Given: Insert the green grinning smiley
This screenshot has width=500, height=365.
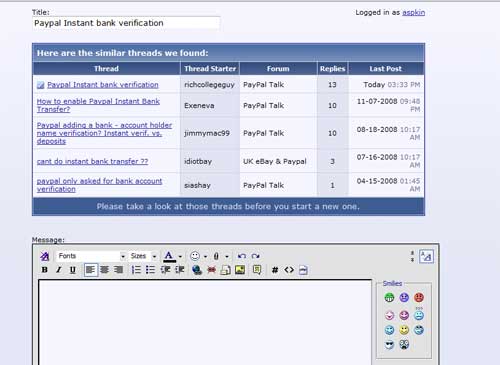Looking at the screenshot, I should click(x=389, y=297).
